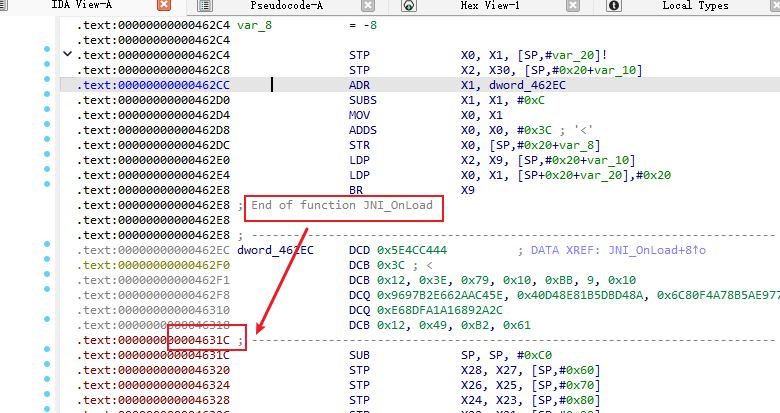Select the X9 register in BR instruction
The width and height of the screenshot is (780, 413).
click(x=467, y=190)
